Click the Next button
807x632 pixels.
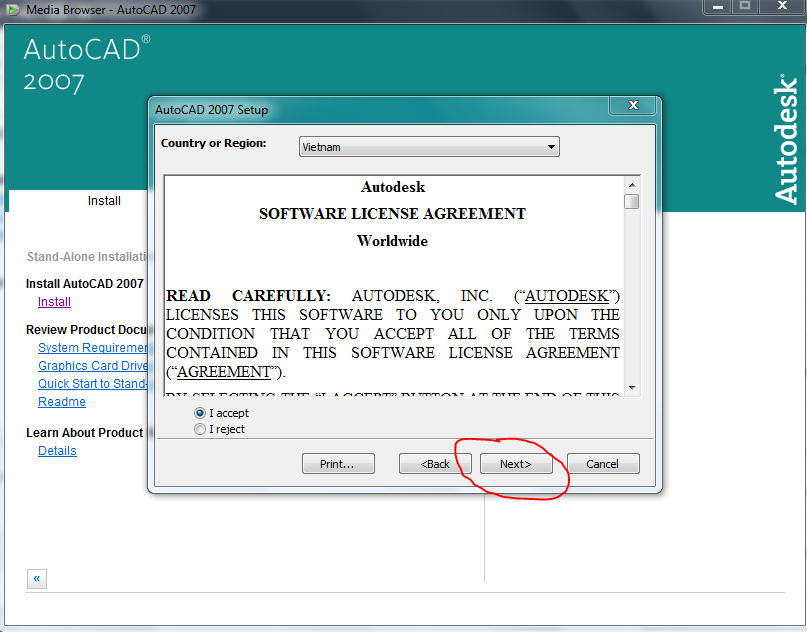pyautogui.click(x=515, y=463)
